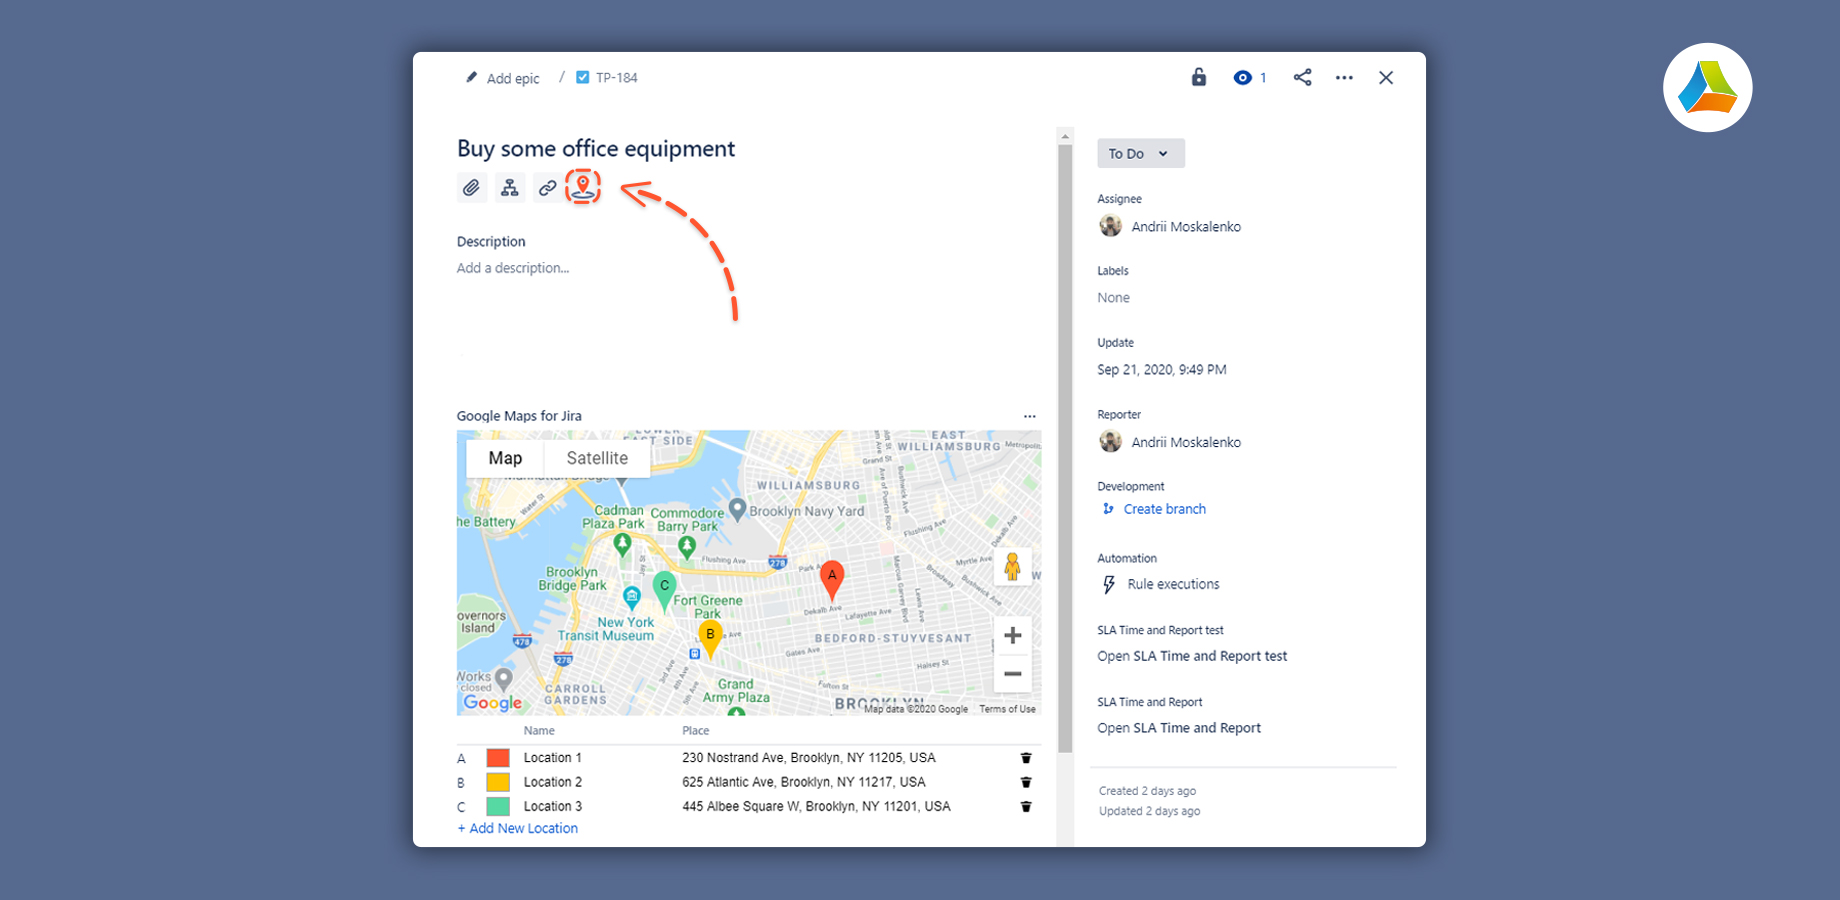Open the TP-184 issue key link

click(616, 77)
